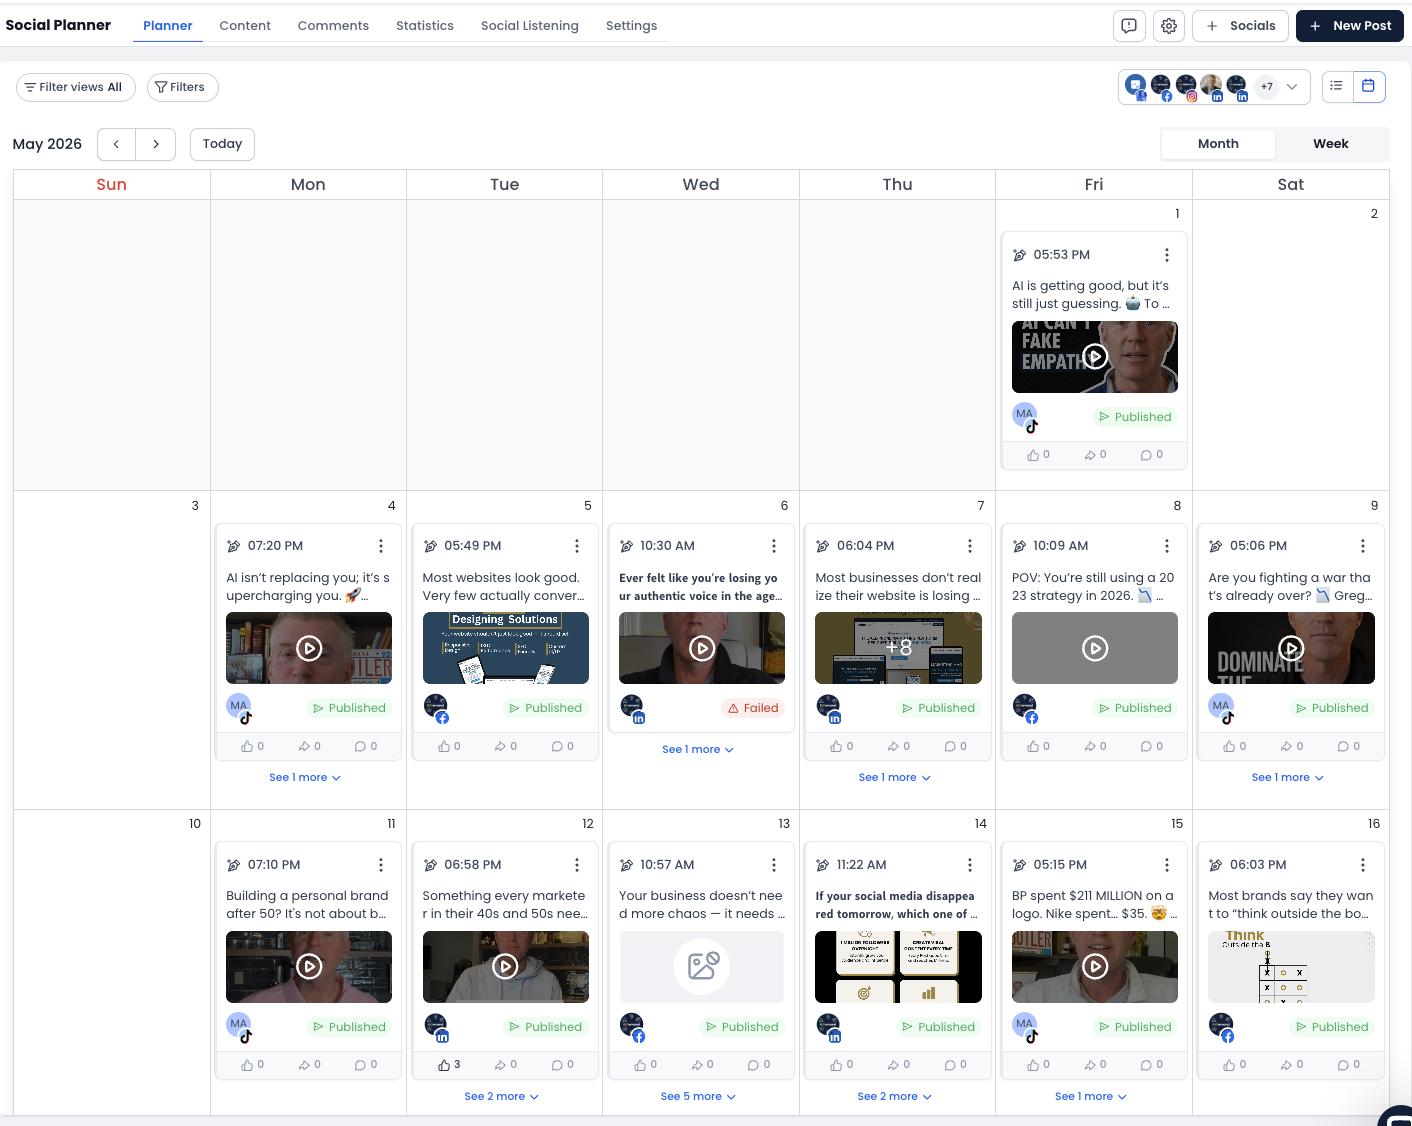1412x1126 pixels.
Task: Open three-dot menu on 05:53 PM post
Action: (x=1167, y=255)
